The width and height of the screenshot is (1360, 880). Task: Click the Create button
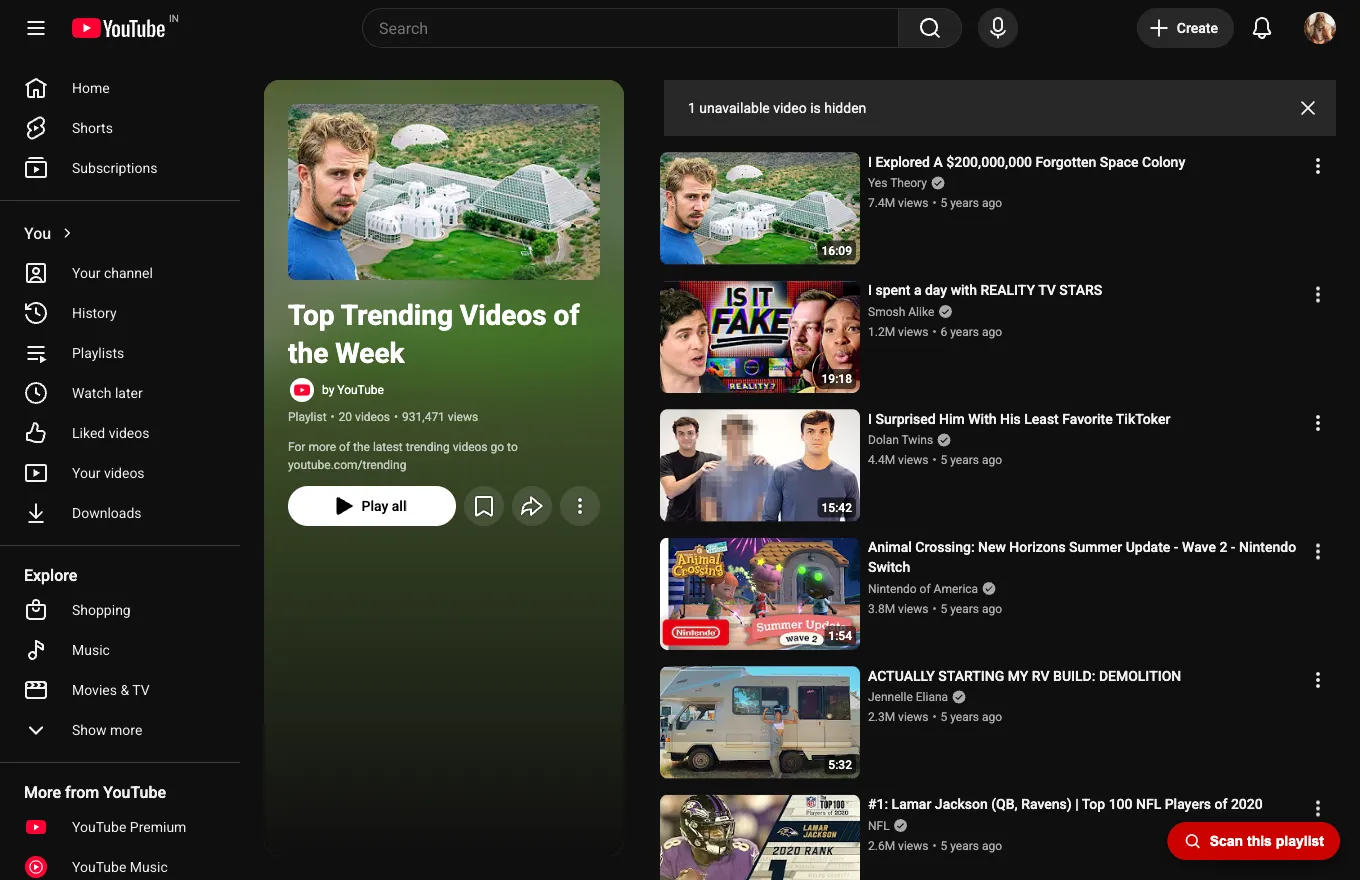pyautogui.click(x=1185, y=28)
